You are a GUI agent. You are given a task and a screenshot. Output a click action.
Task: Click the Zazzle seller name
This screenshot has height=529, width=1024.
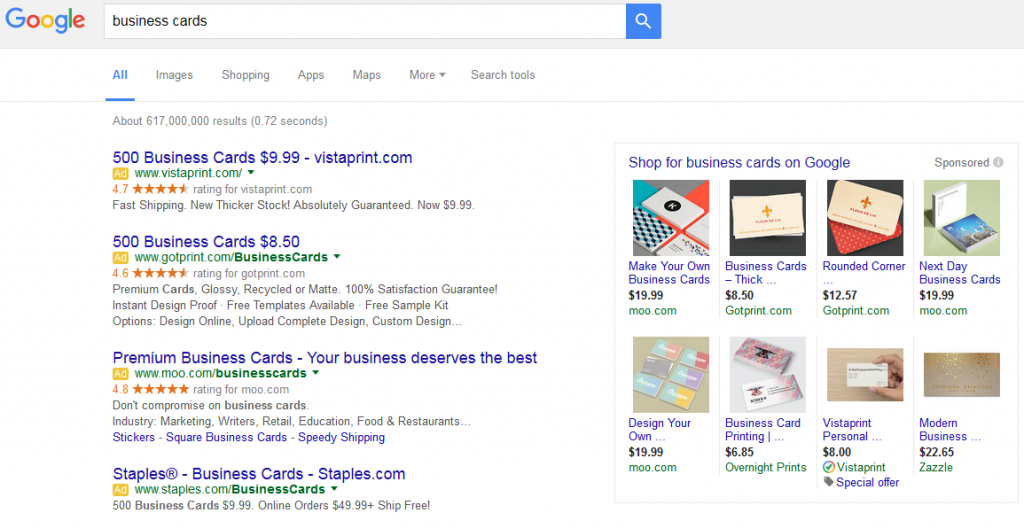pos(936,468)
